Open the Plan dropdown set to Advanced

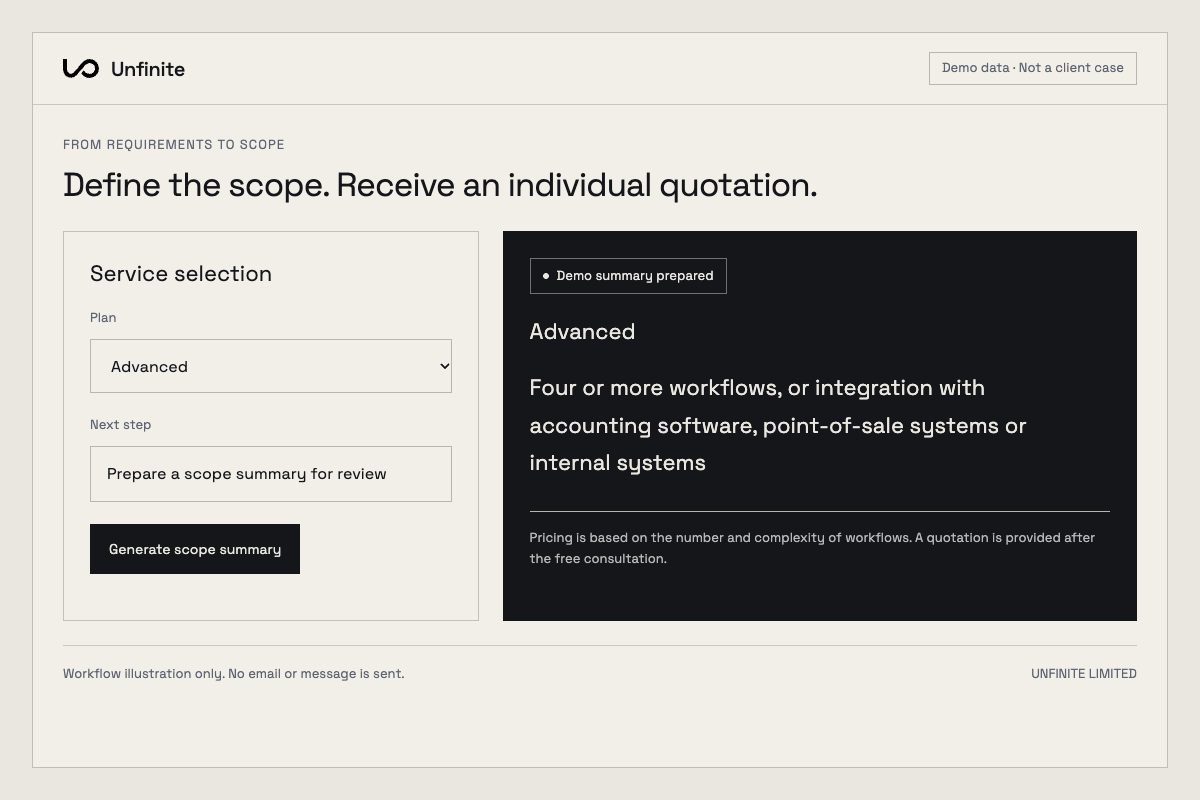point(271,366)
